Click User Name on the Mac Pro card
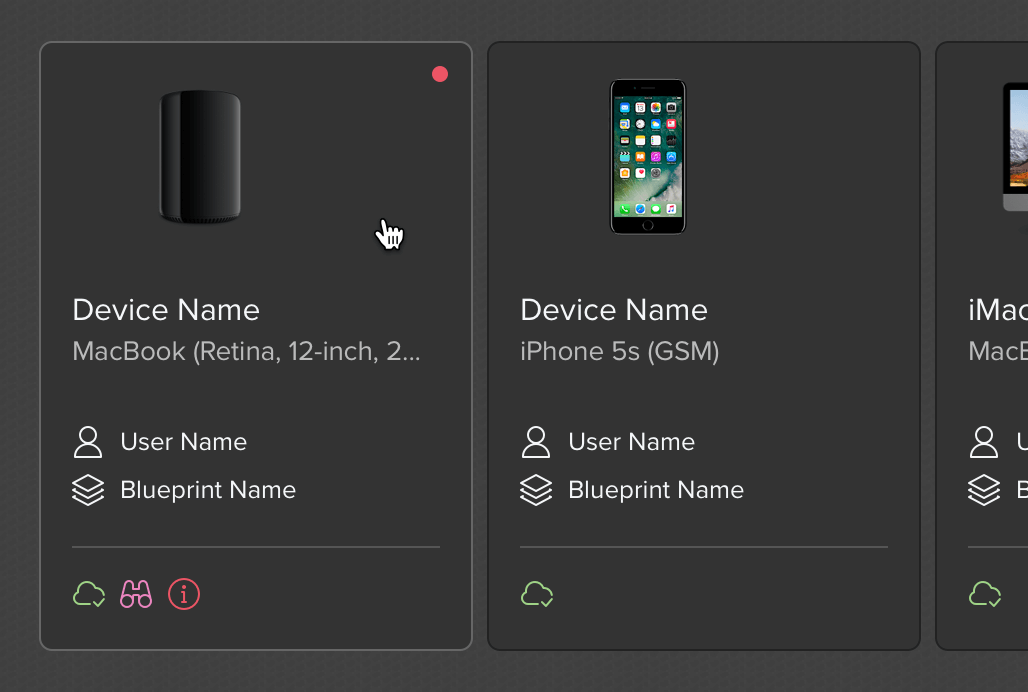 coord(183,442)
